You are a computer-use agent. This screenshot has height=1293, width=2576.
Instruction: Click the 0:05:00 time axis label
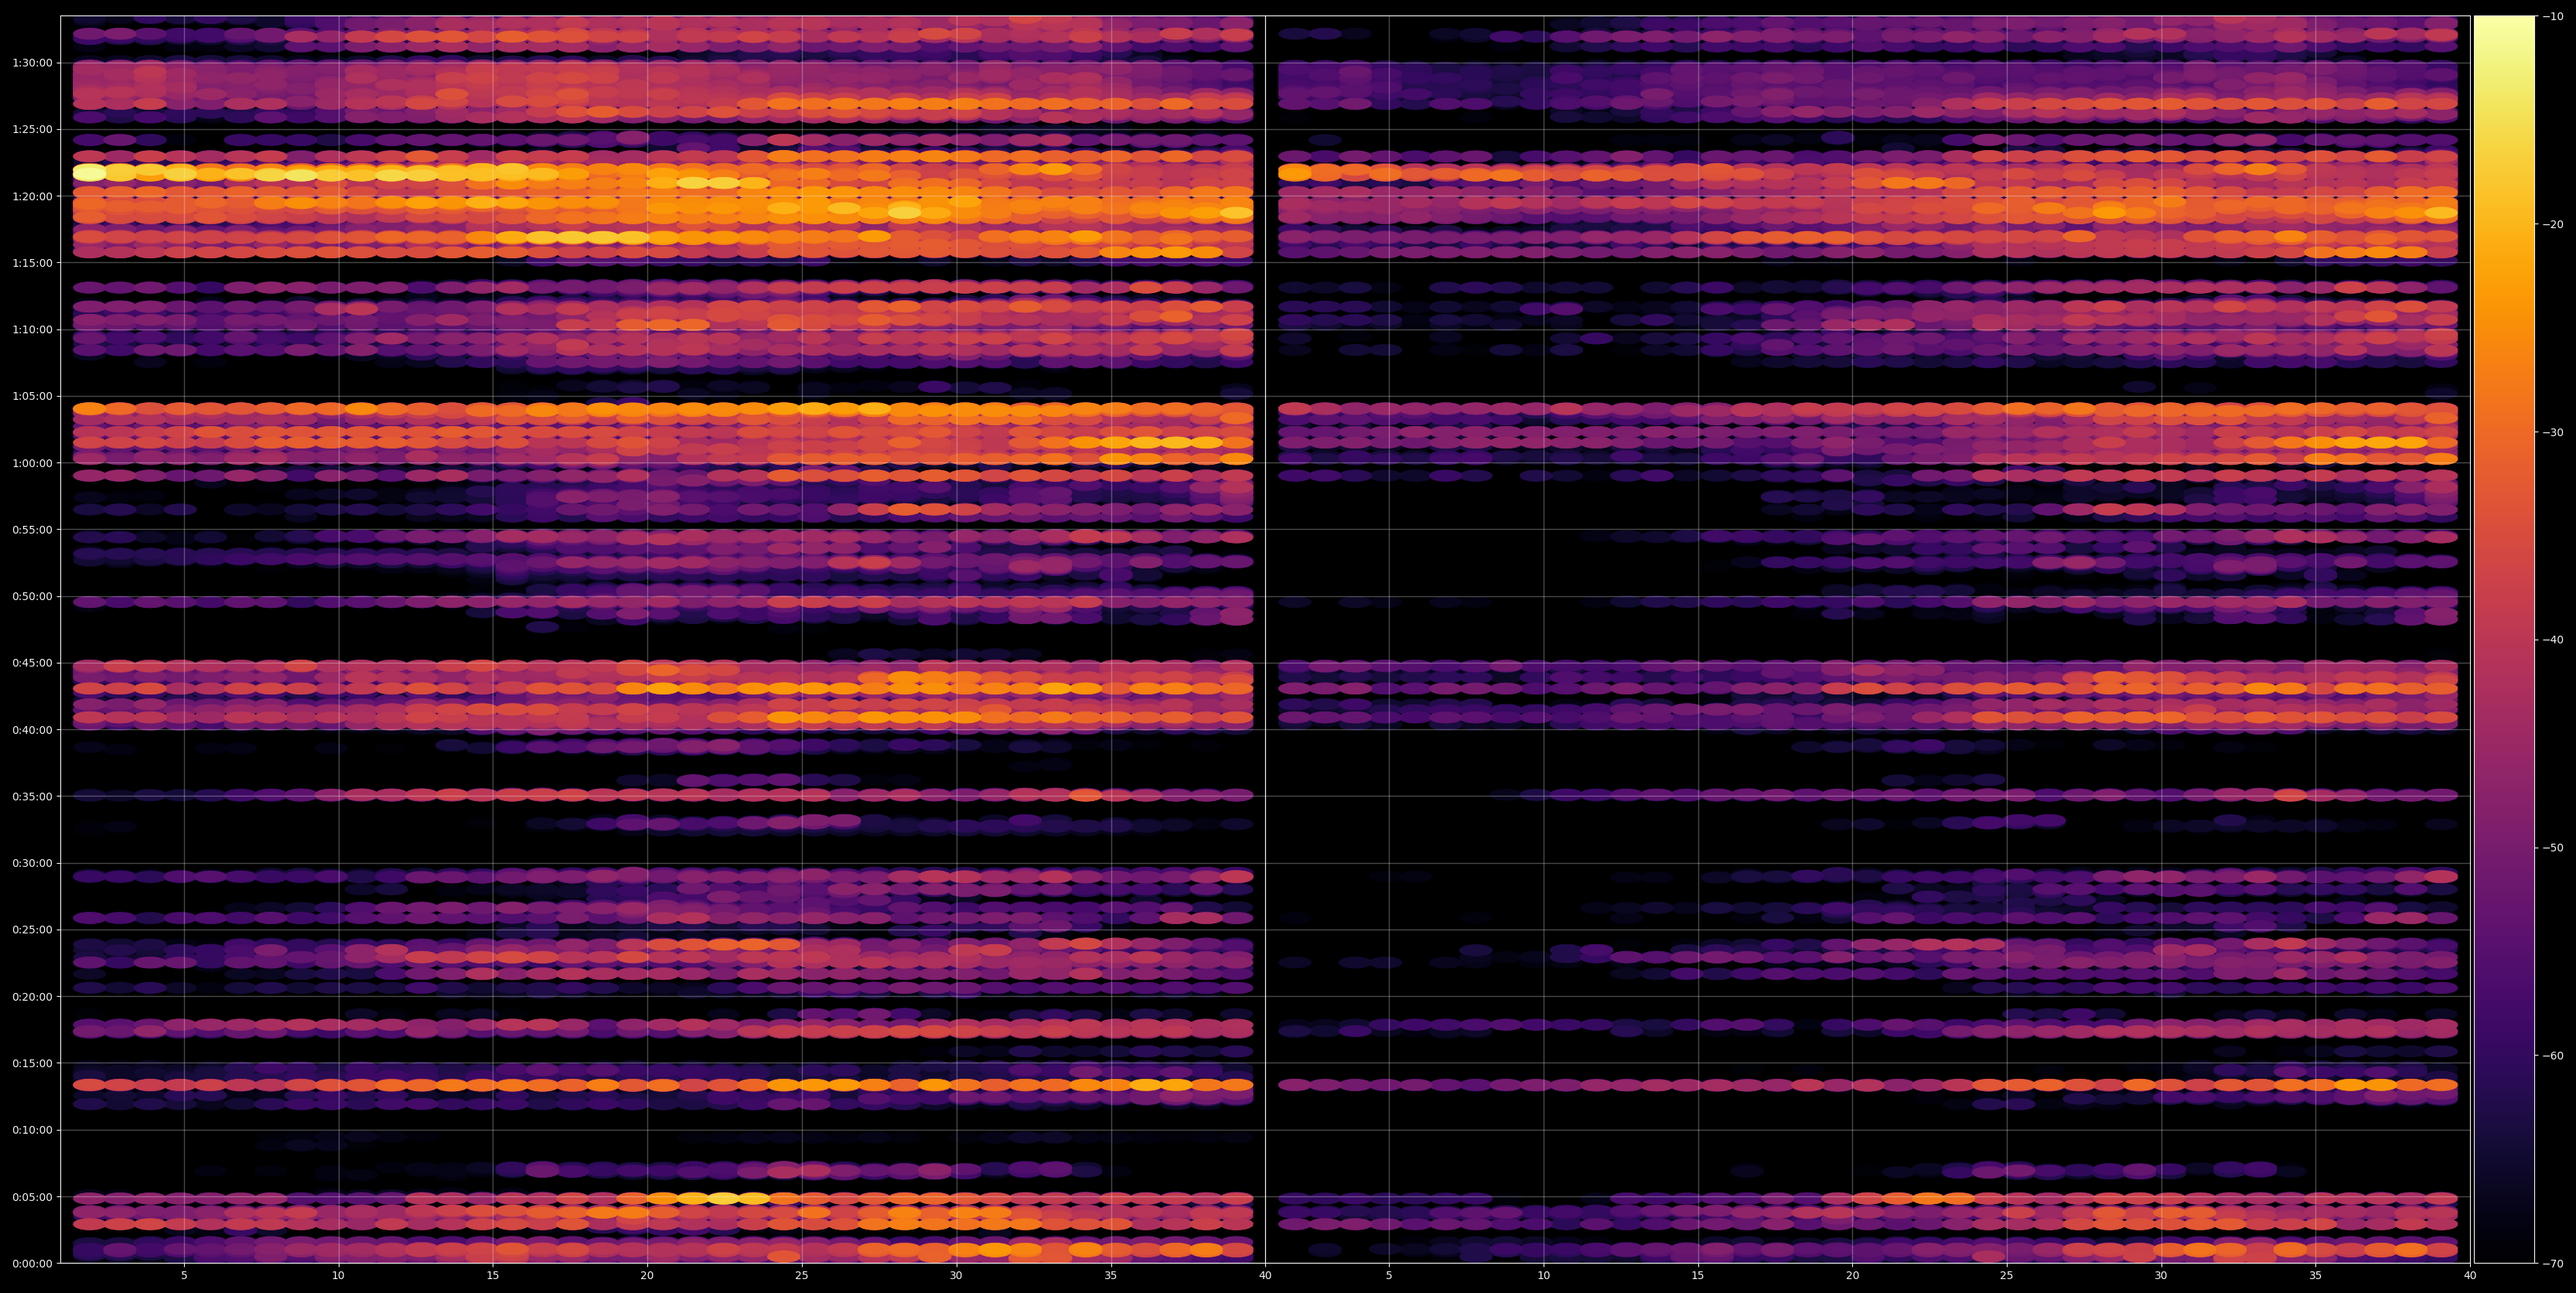[32, 1197]
